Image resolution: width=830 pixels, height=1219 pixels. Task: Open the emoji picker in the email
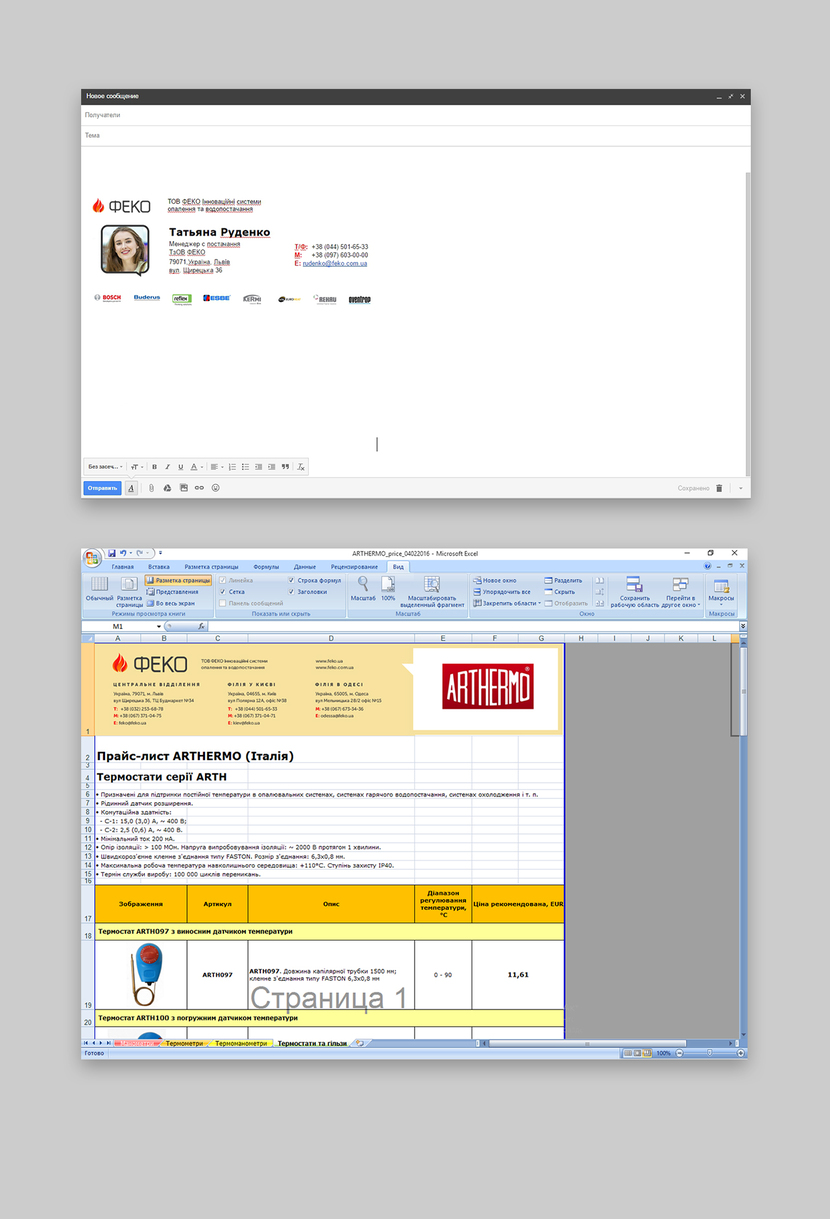click(x=215, y=488)
